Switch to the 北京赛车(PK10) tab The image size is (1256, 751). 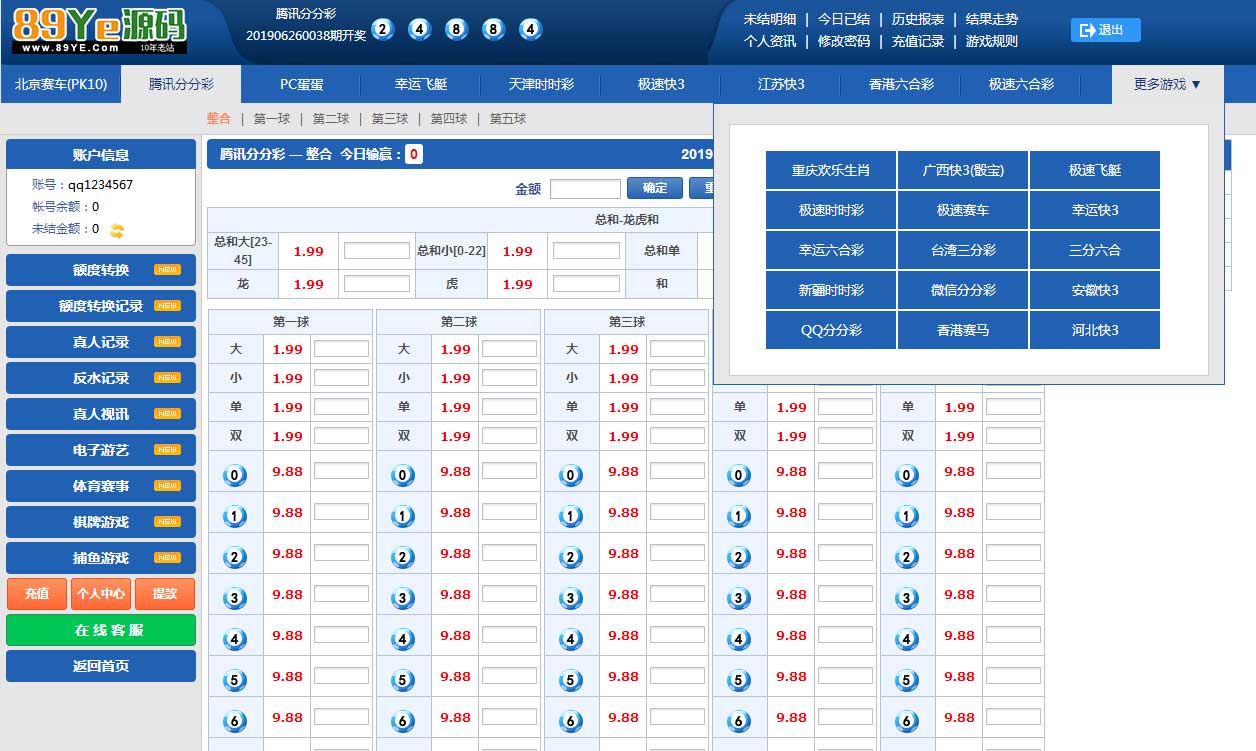(x=61, y=84)
